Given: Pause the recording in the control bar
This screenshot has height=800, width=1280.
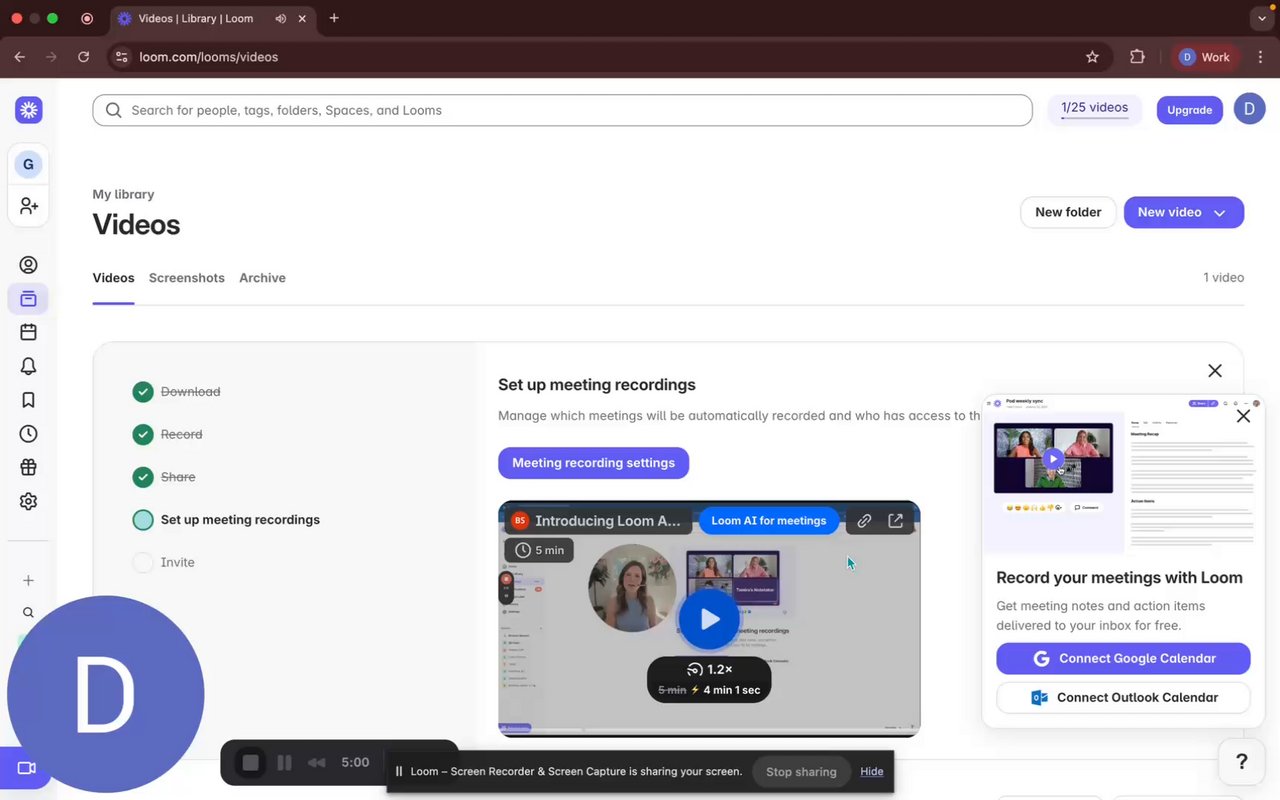Looking at the screenshot, I should [285, 763].
